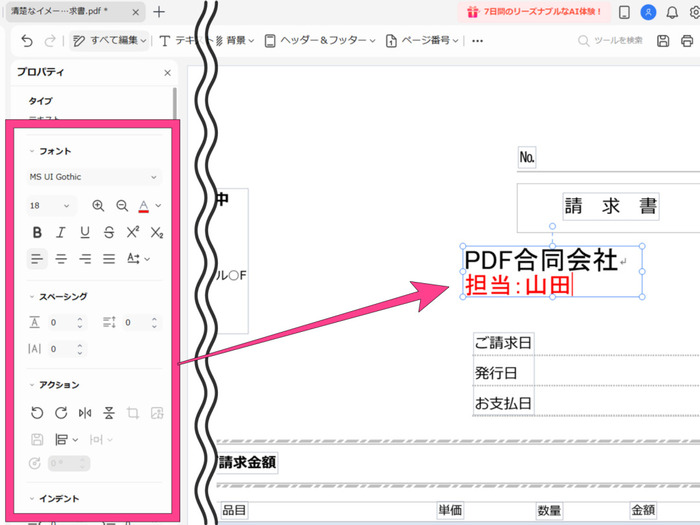Screen dimensions: 700x525
Task: Open the ページ番号 page number menu
Action: [422, 41]
